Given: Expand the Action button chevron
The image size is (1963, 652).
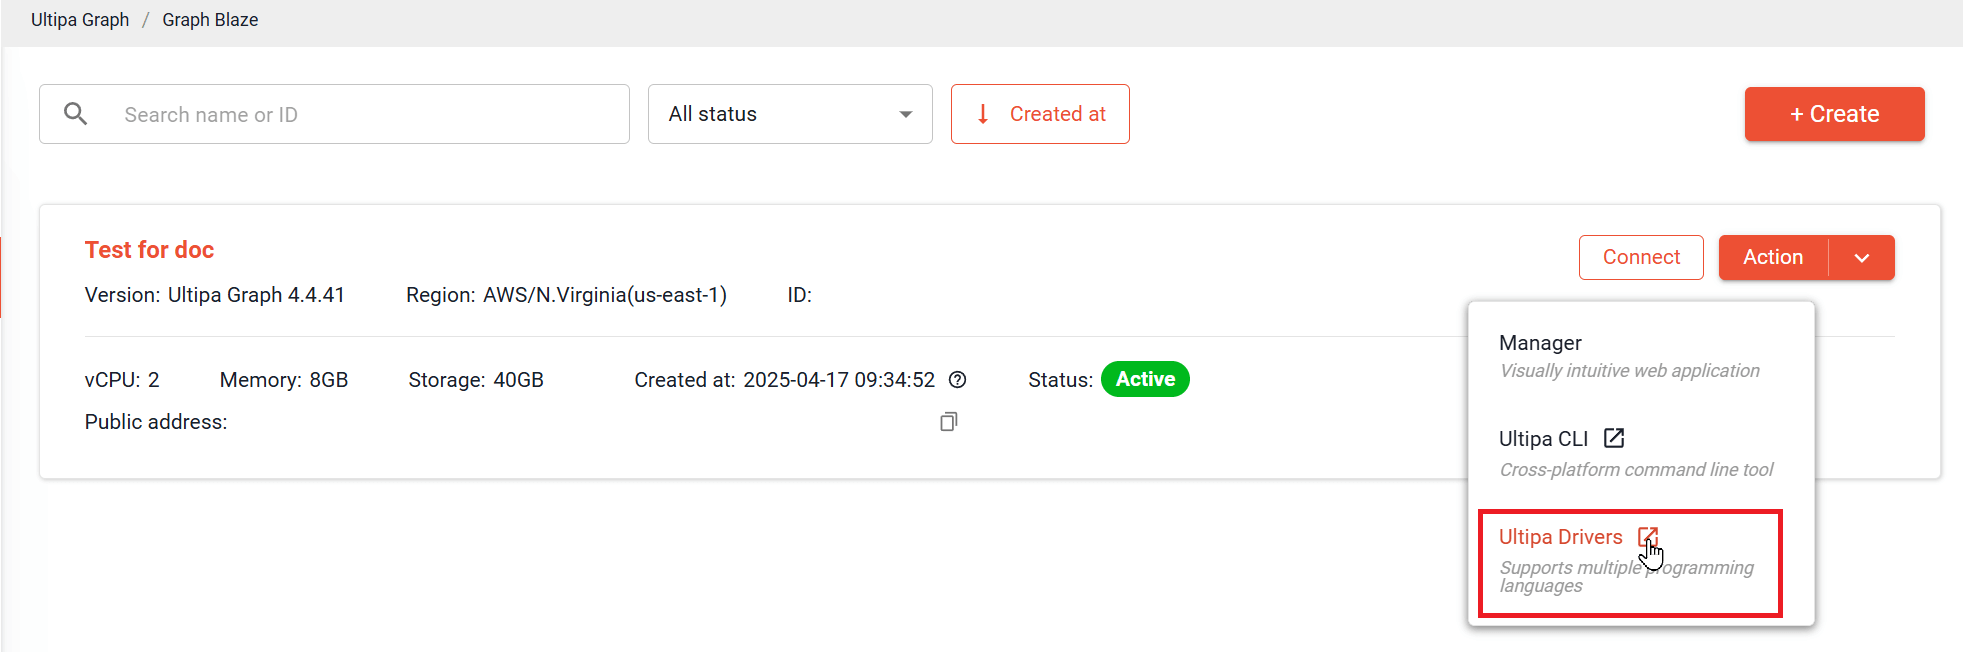Looking at the screenshot, I should 1861,258.
